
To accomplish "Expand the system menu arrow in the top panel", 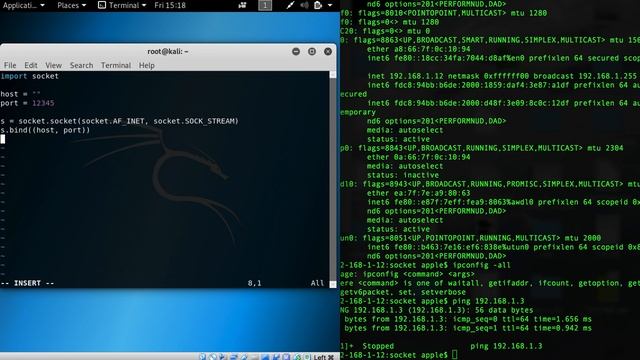I will click(x=330, y=5).
